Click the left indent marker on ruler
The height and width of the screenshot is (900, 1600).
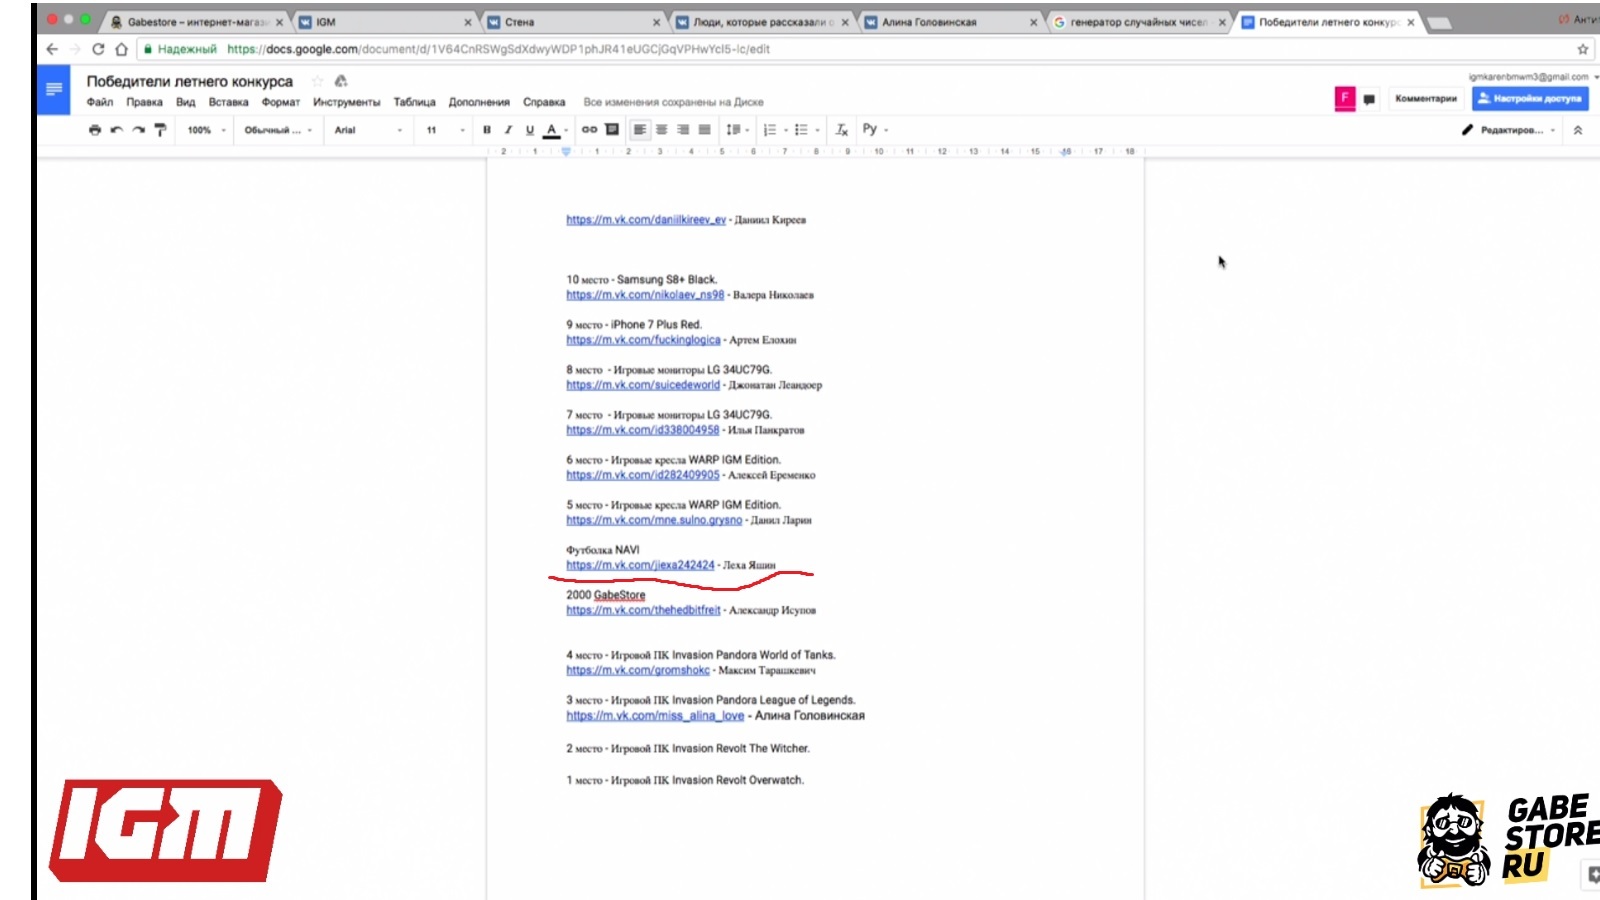pos(566,152)
